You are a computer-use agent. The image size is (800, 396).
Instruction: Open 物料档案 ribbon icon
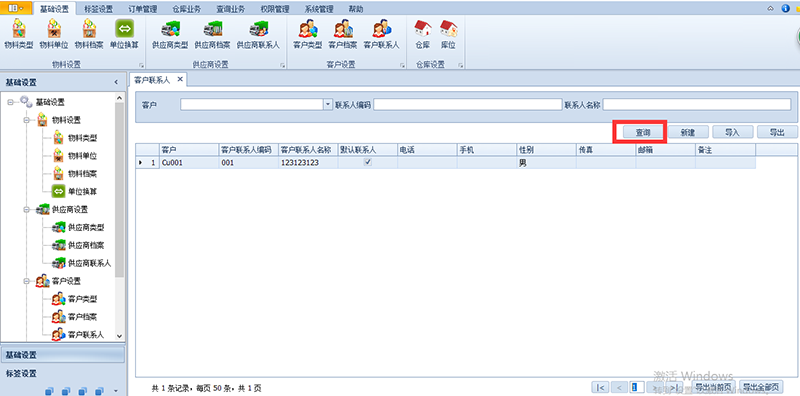89,35
